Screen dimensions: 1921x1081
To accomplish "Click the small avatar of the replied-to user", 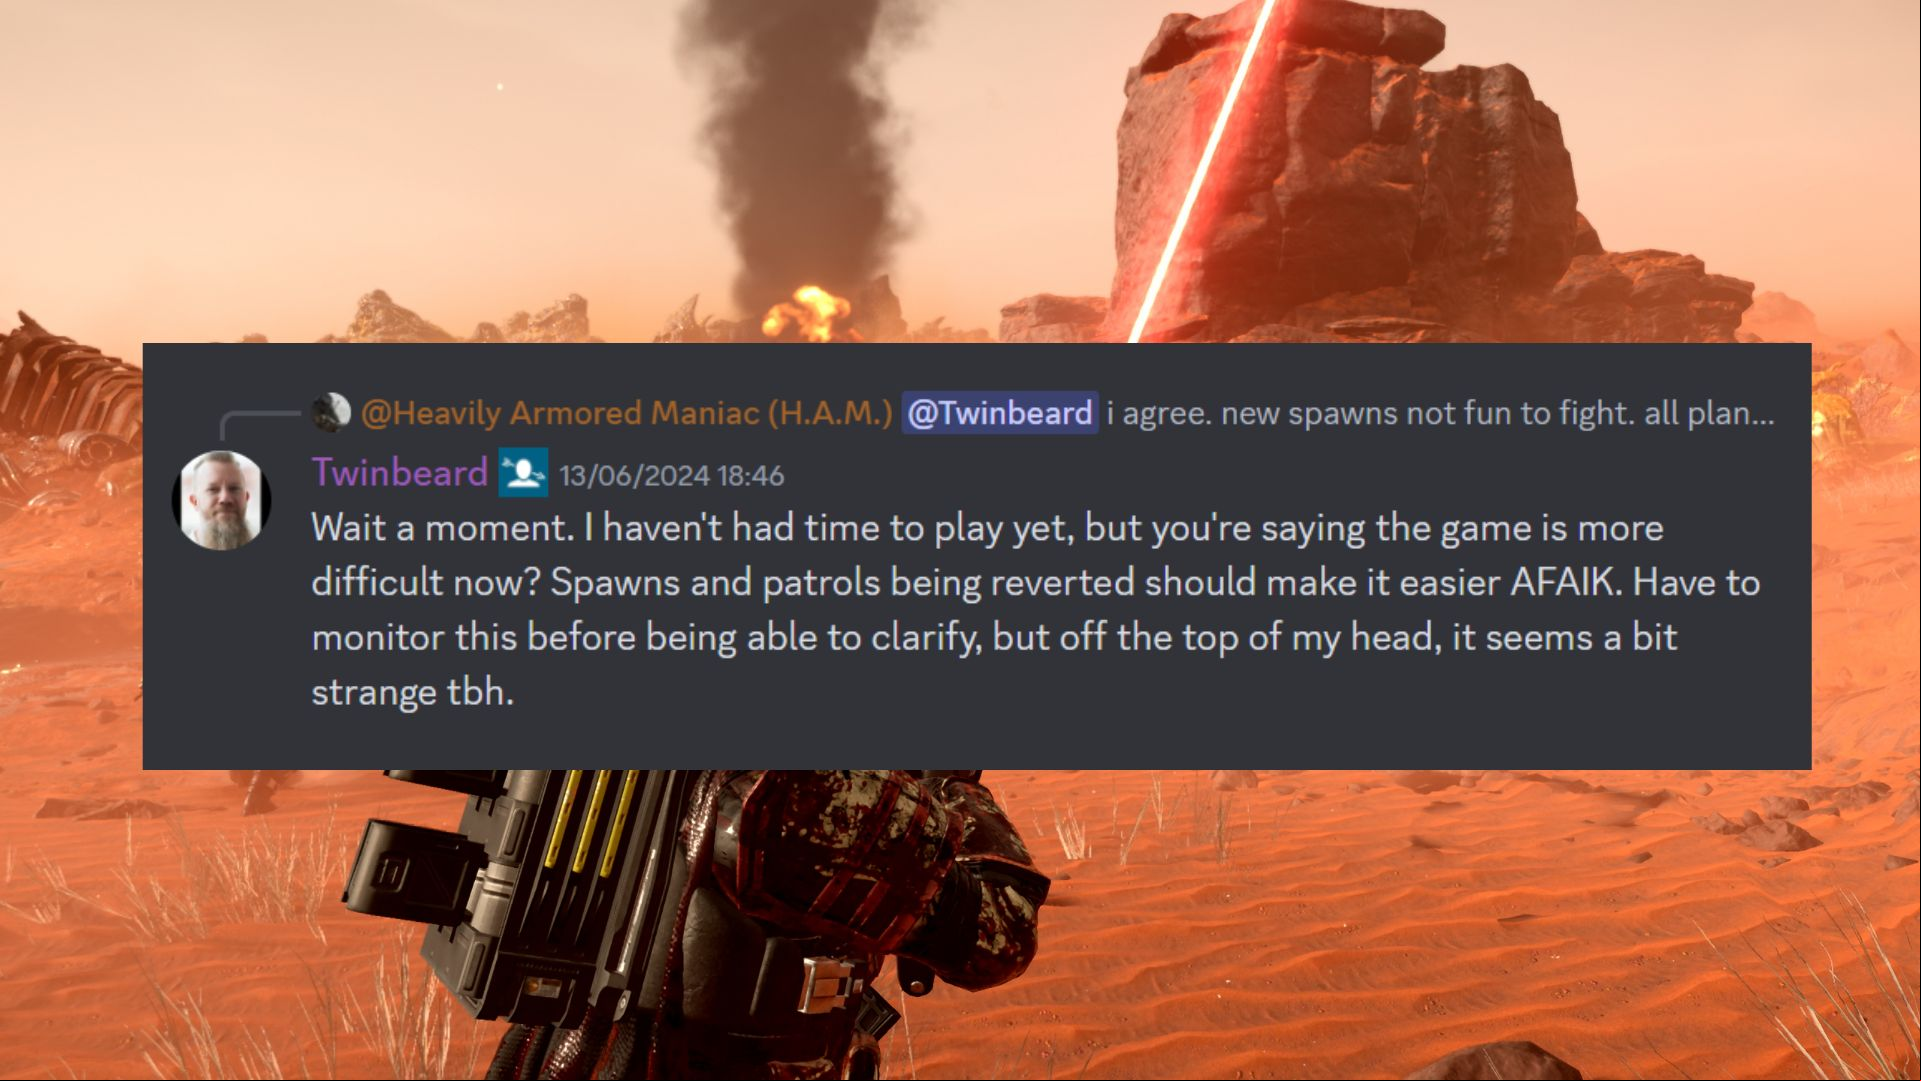I will tap(331, 412).
